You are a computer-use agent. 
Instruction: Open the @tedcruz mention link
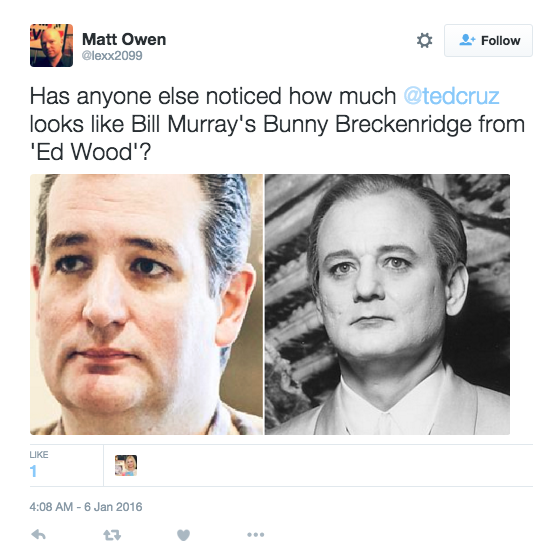point(451,96)
